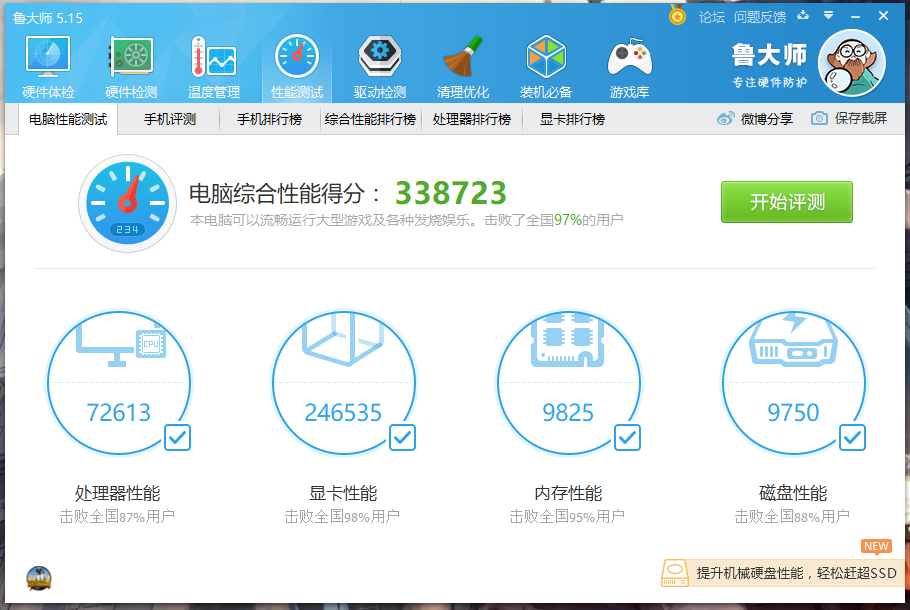Viewport: 910px width, 610px height.
Task: Click the 鲁大师 5.15 window title
Action: [x=48, y=18]
